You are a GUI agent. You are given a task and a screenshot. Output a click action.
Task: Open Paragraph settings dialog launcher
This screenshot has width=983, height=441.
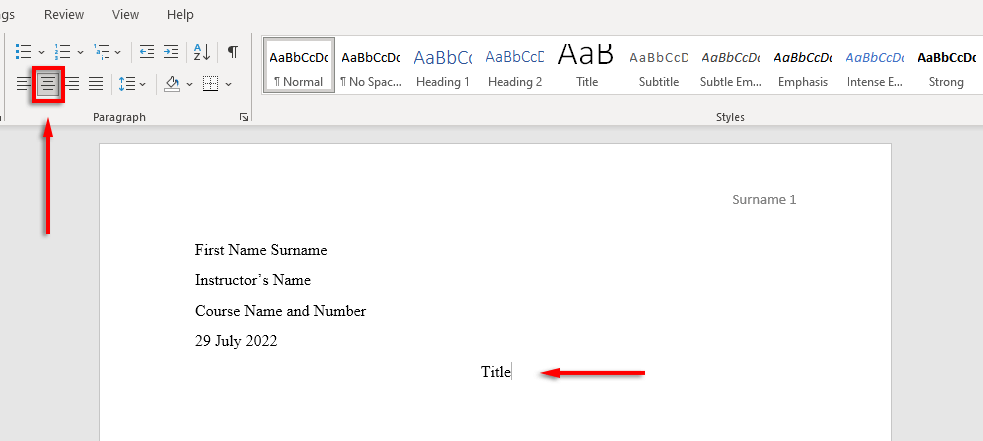coord(244,117)
